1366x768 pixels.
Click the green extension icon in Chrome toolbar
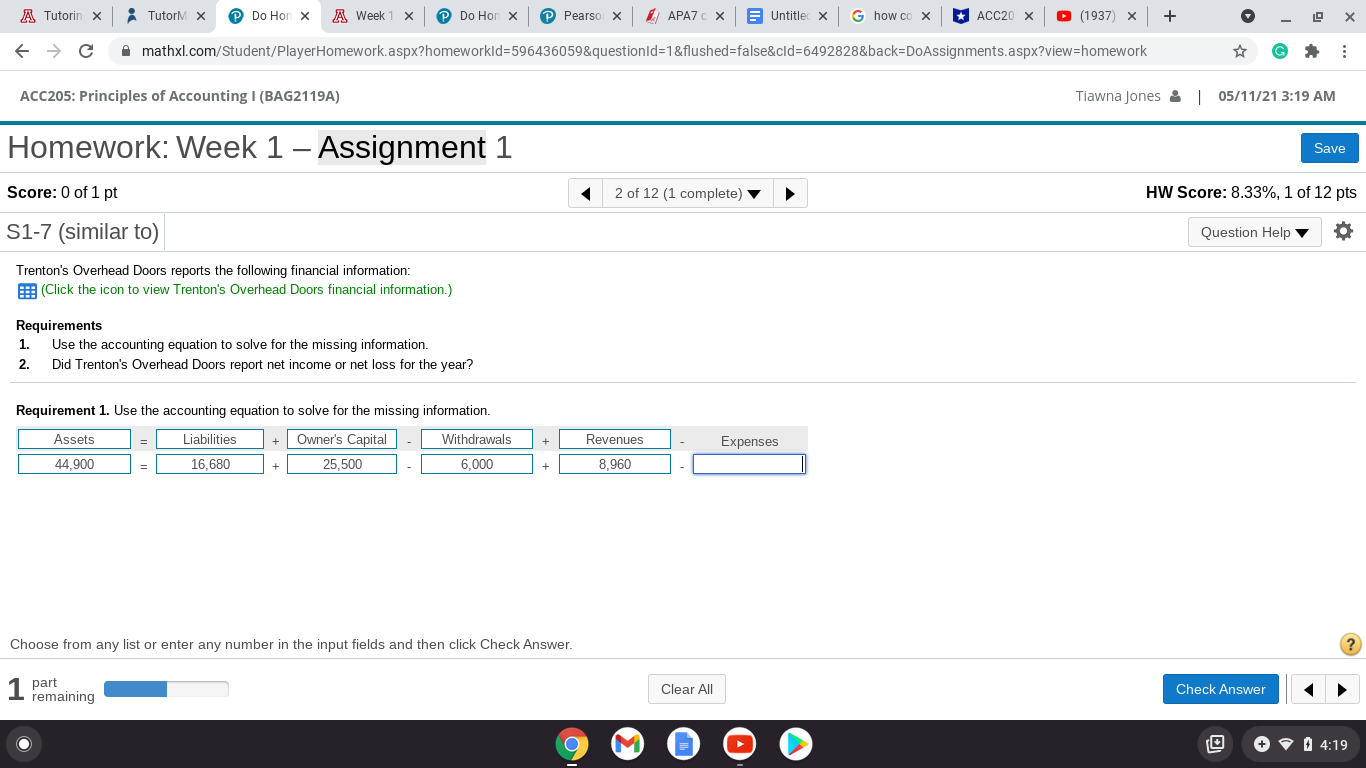[x=1280, y=51]
